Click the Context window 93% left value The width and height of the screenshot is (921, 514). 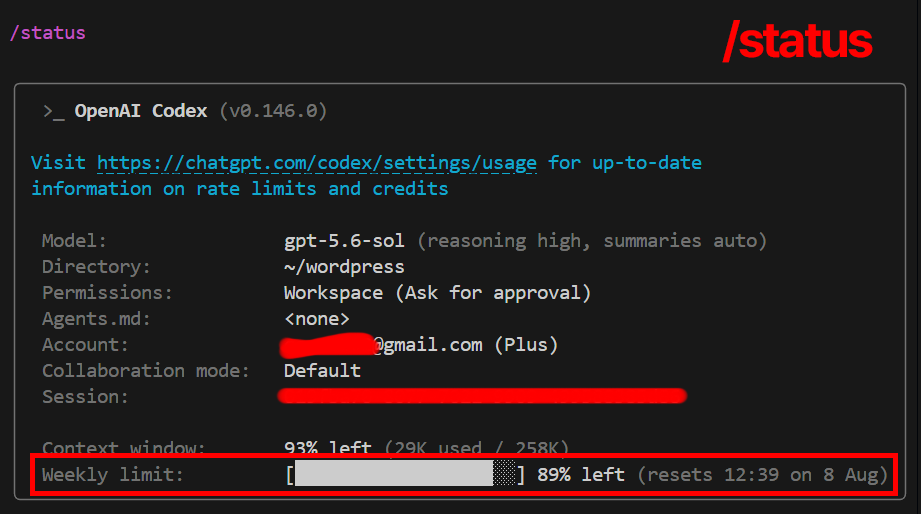[x=328, y=448]
